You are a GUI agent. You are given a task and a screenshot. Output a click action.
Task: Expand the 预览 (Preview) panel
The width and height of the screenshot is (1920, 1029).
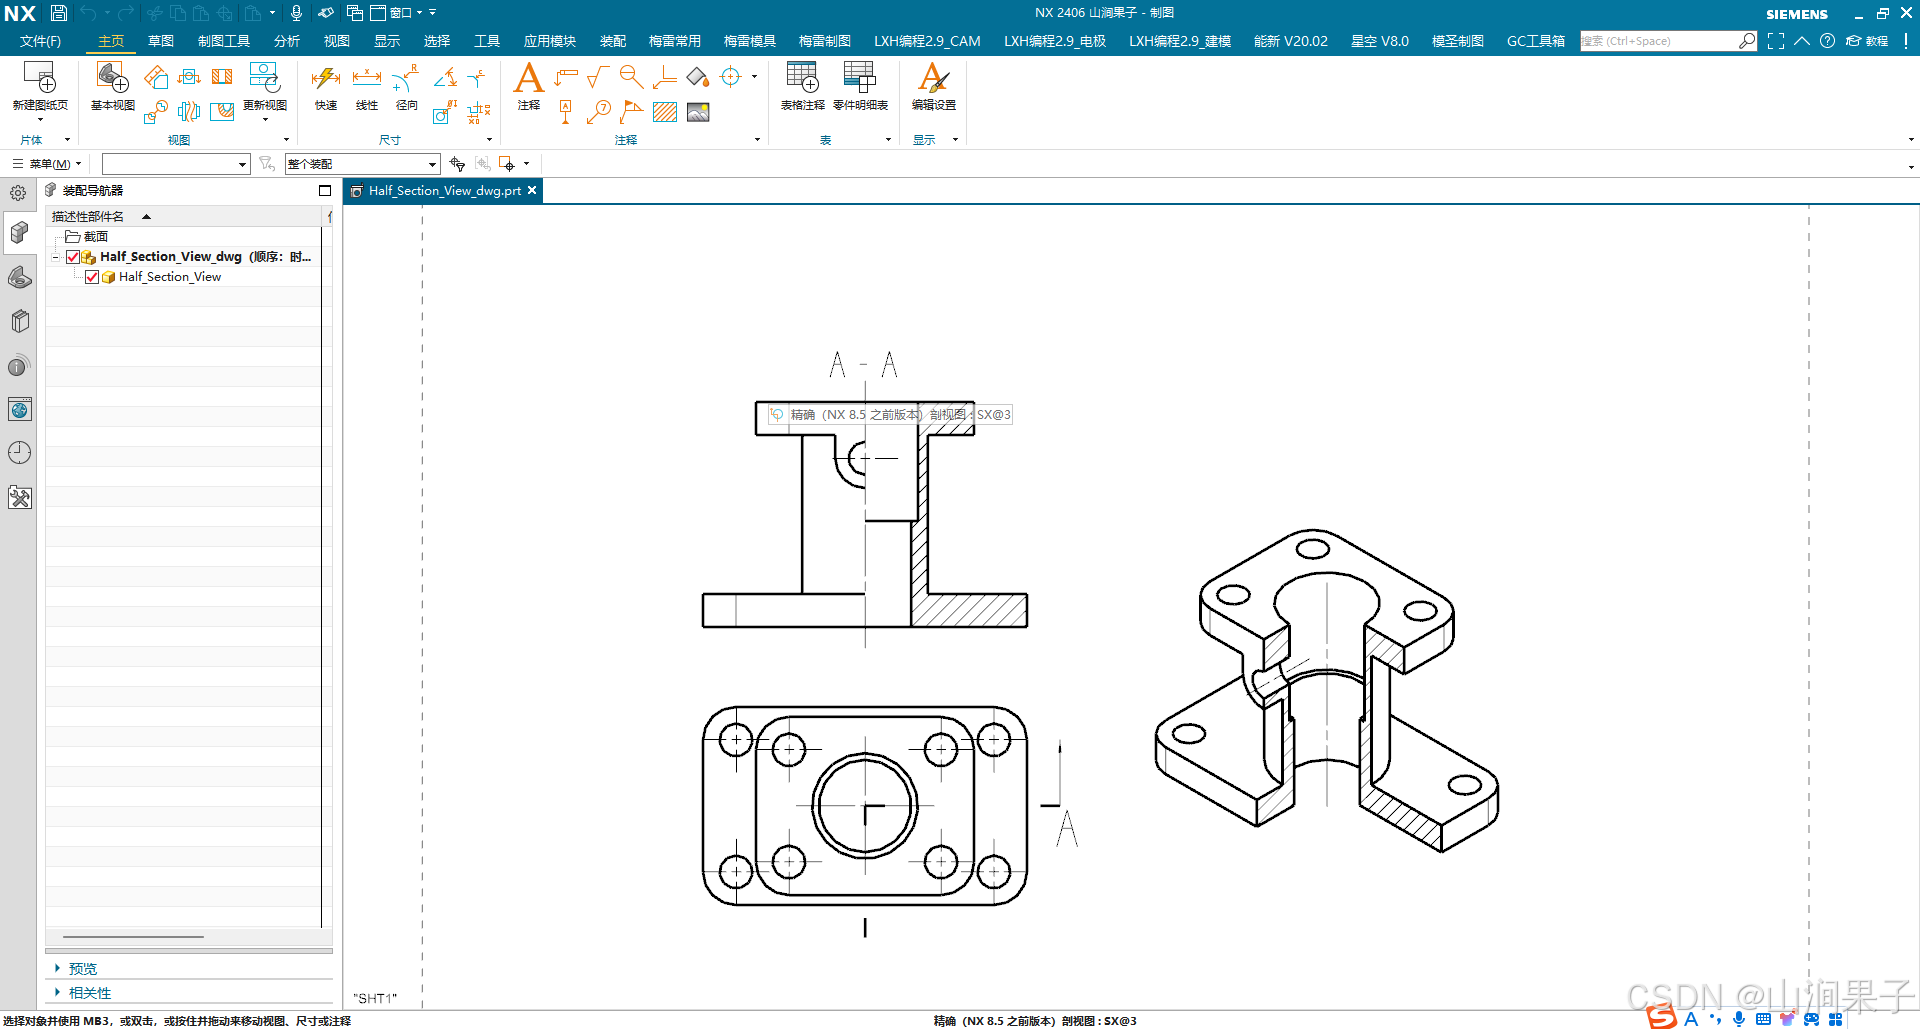[57, 968]
